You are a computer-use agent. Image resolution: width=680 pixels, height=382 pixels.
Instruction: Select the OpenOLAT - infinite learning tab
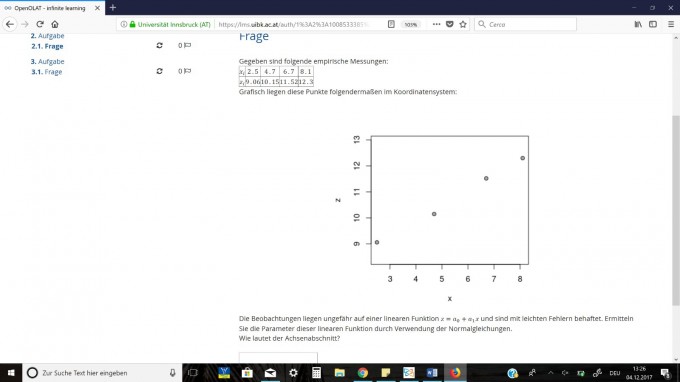(x=52, y=8)
